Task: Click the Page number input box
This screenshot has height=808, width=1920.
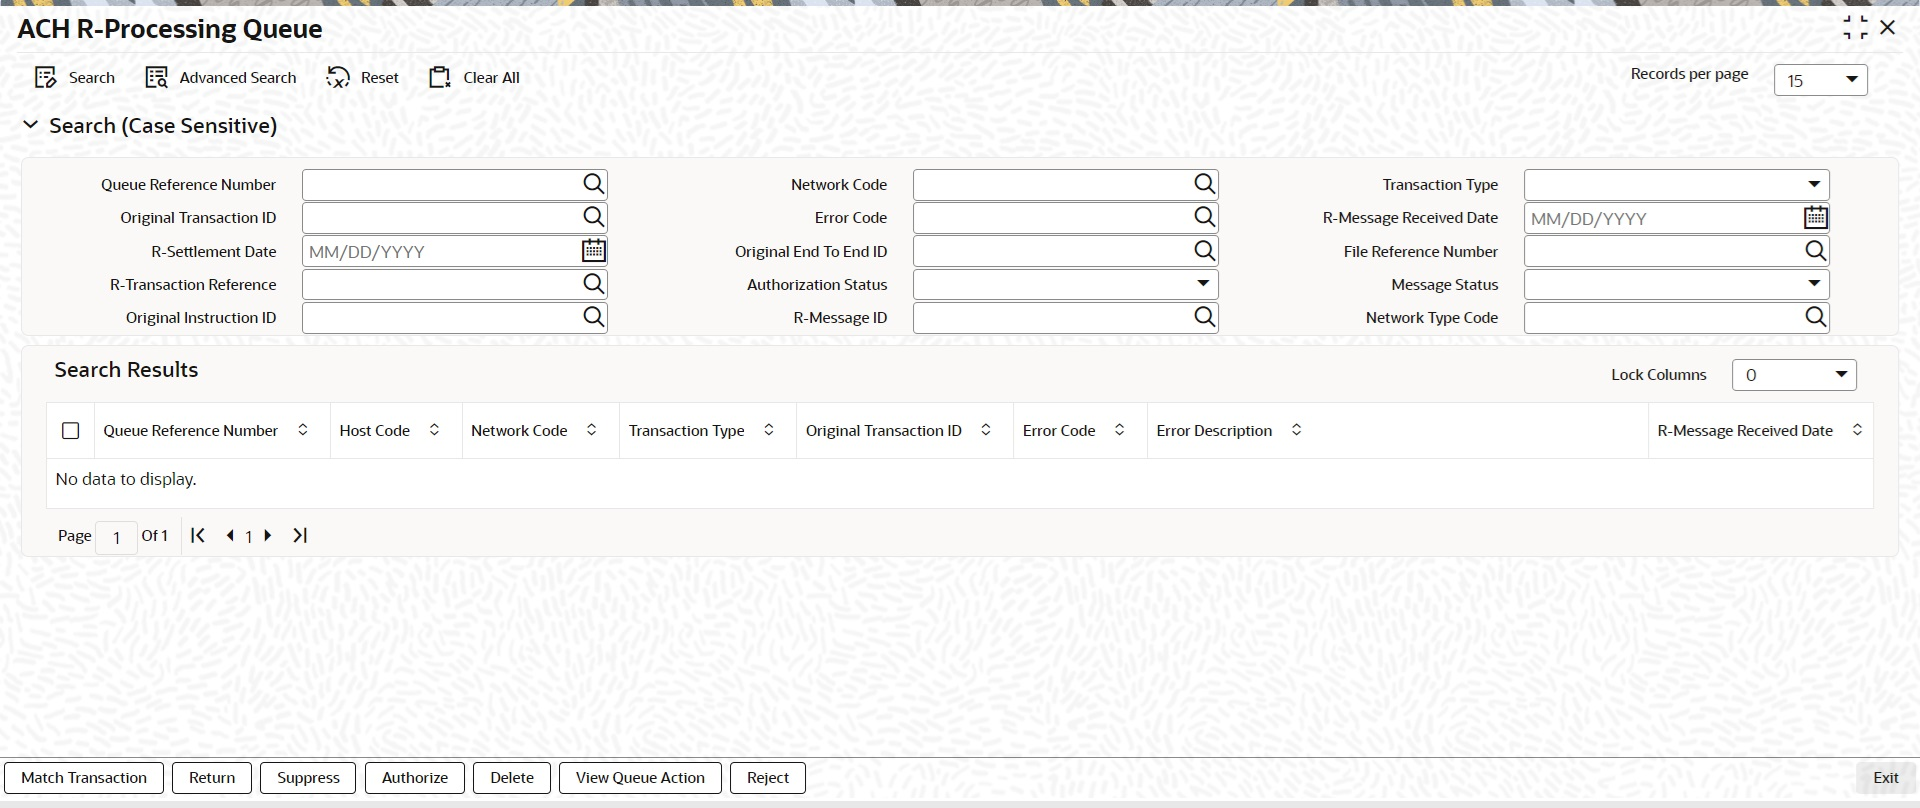Action: [x=116, y=537]
